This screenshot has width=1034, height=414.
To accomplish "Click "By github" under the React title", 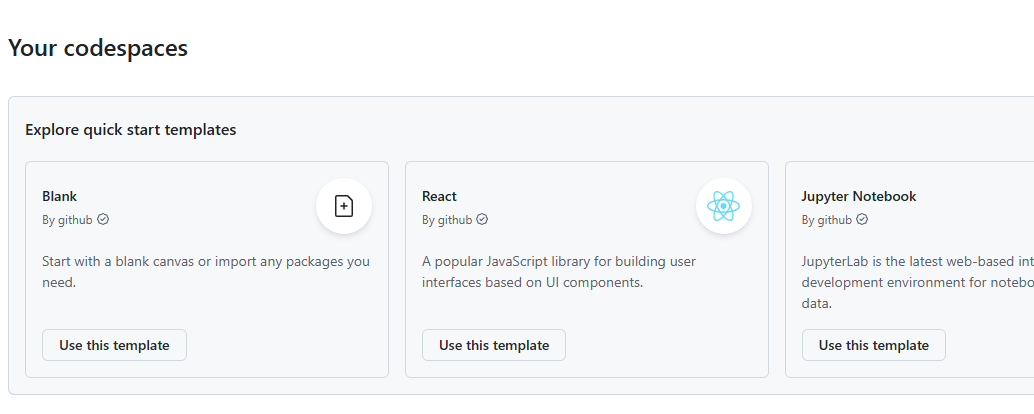I will 447,220.
